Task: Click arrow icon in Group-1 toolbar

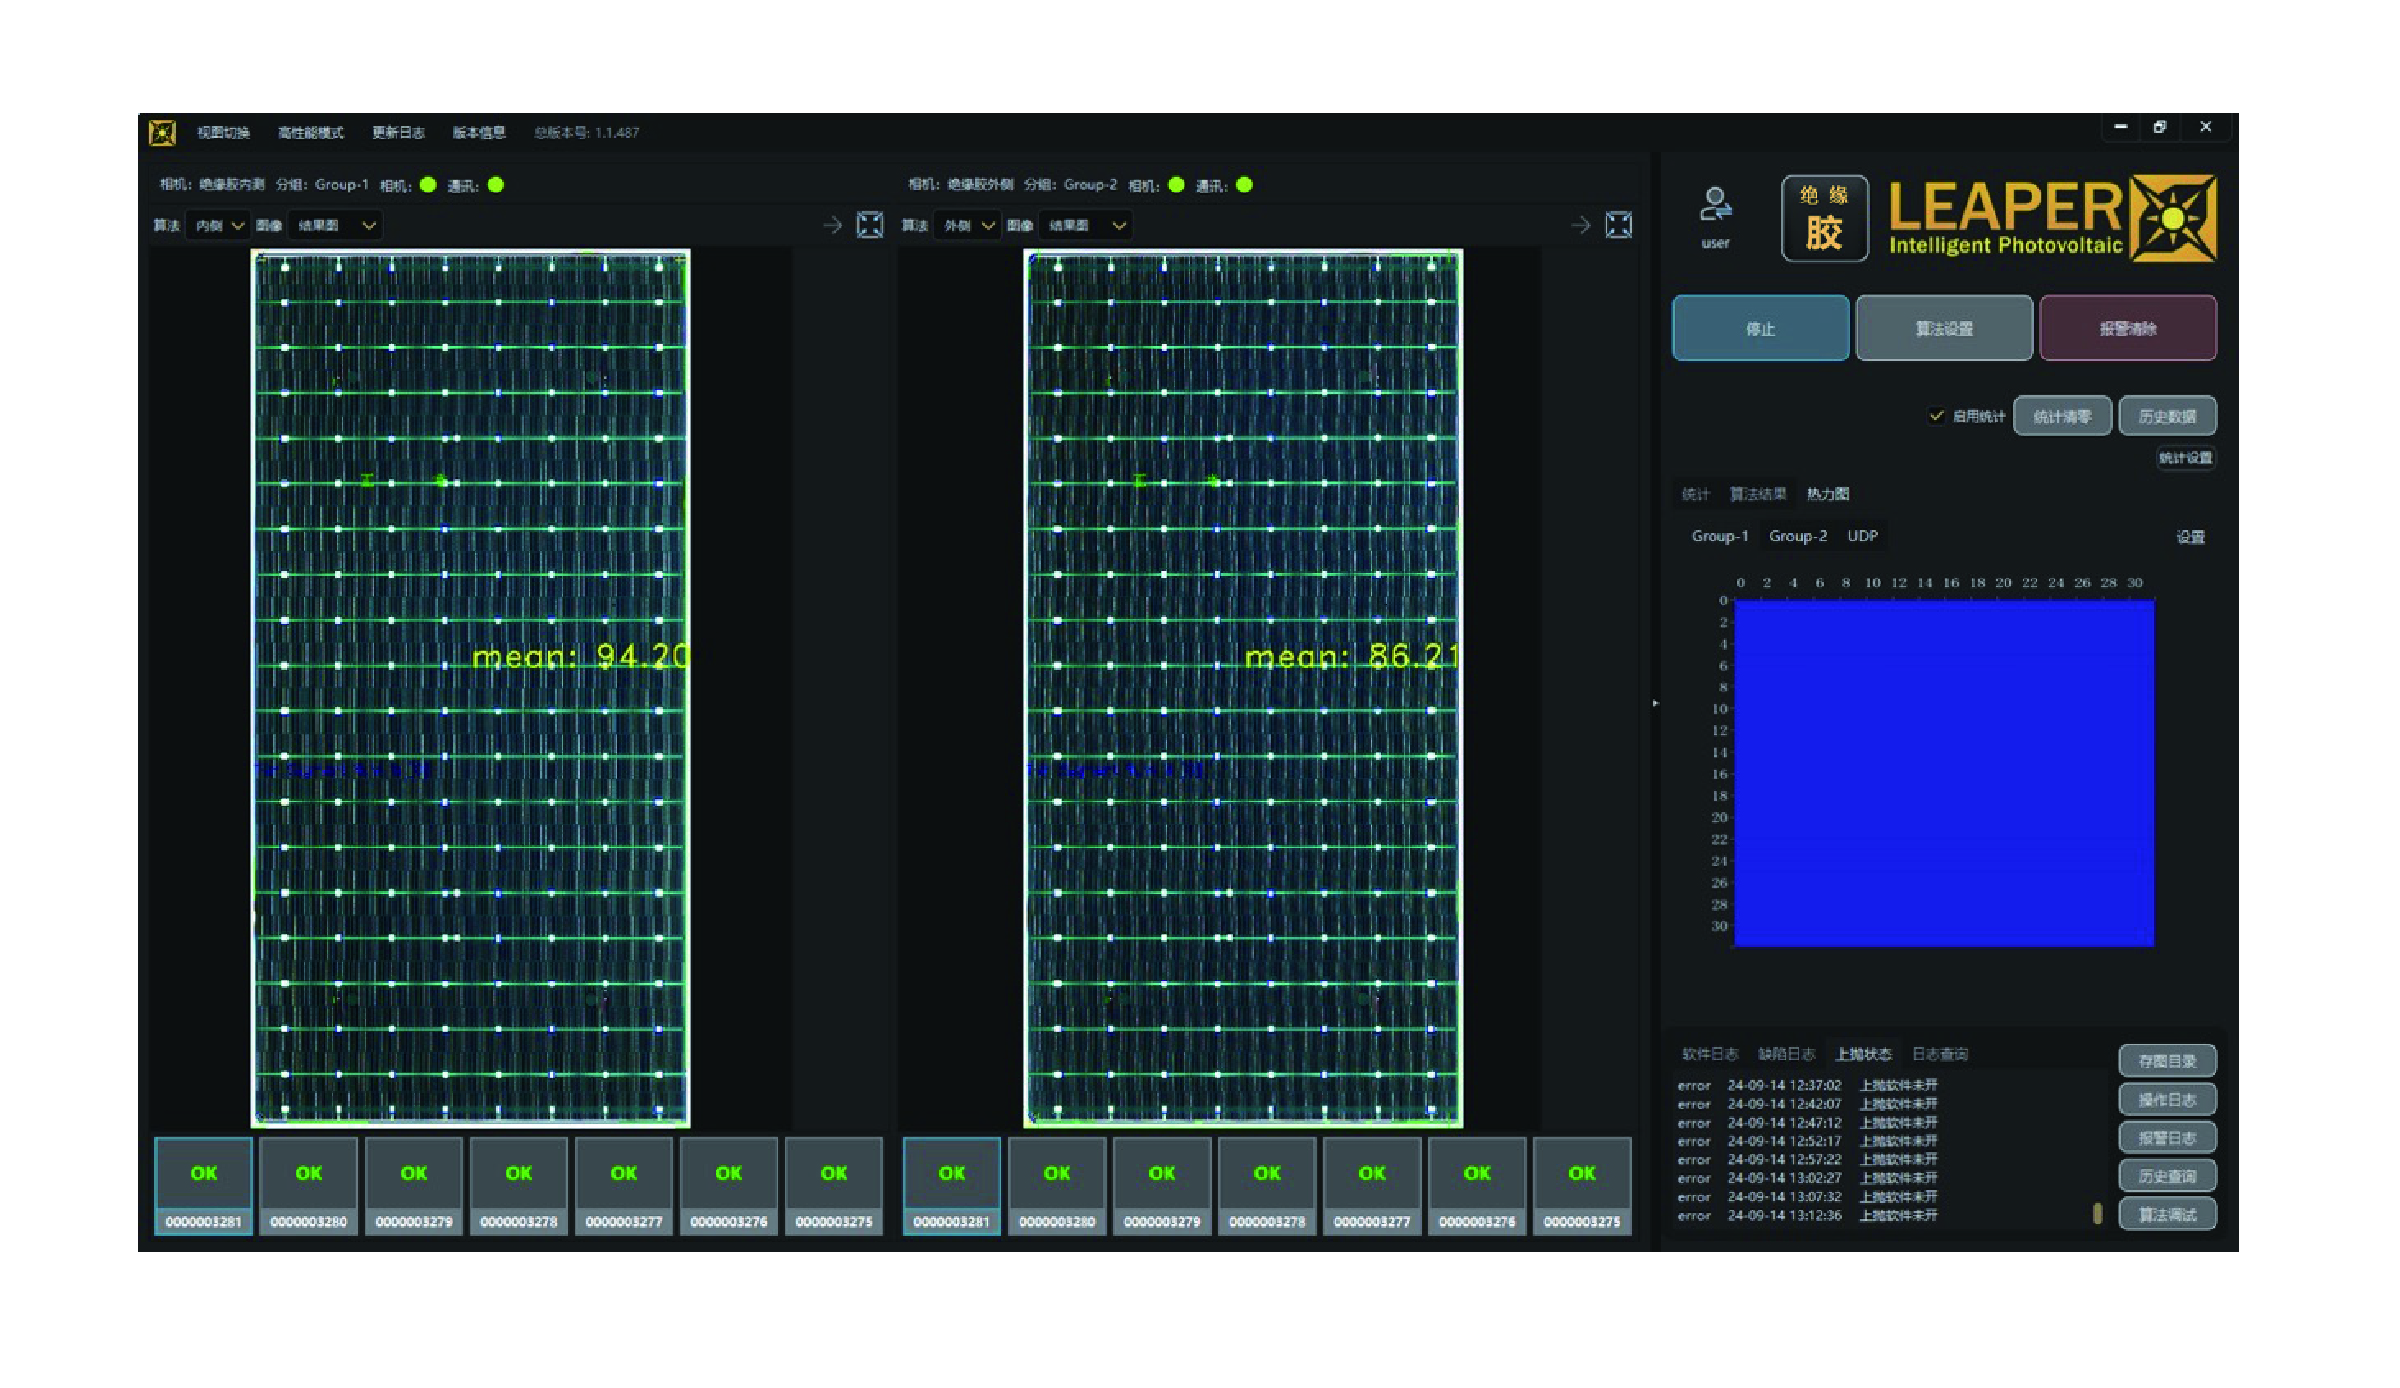Action: coord(832,225)
